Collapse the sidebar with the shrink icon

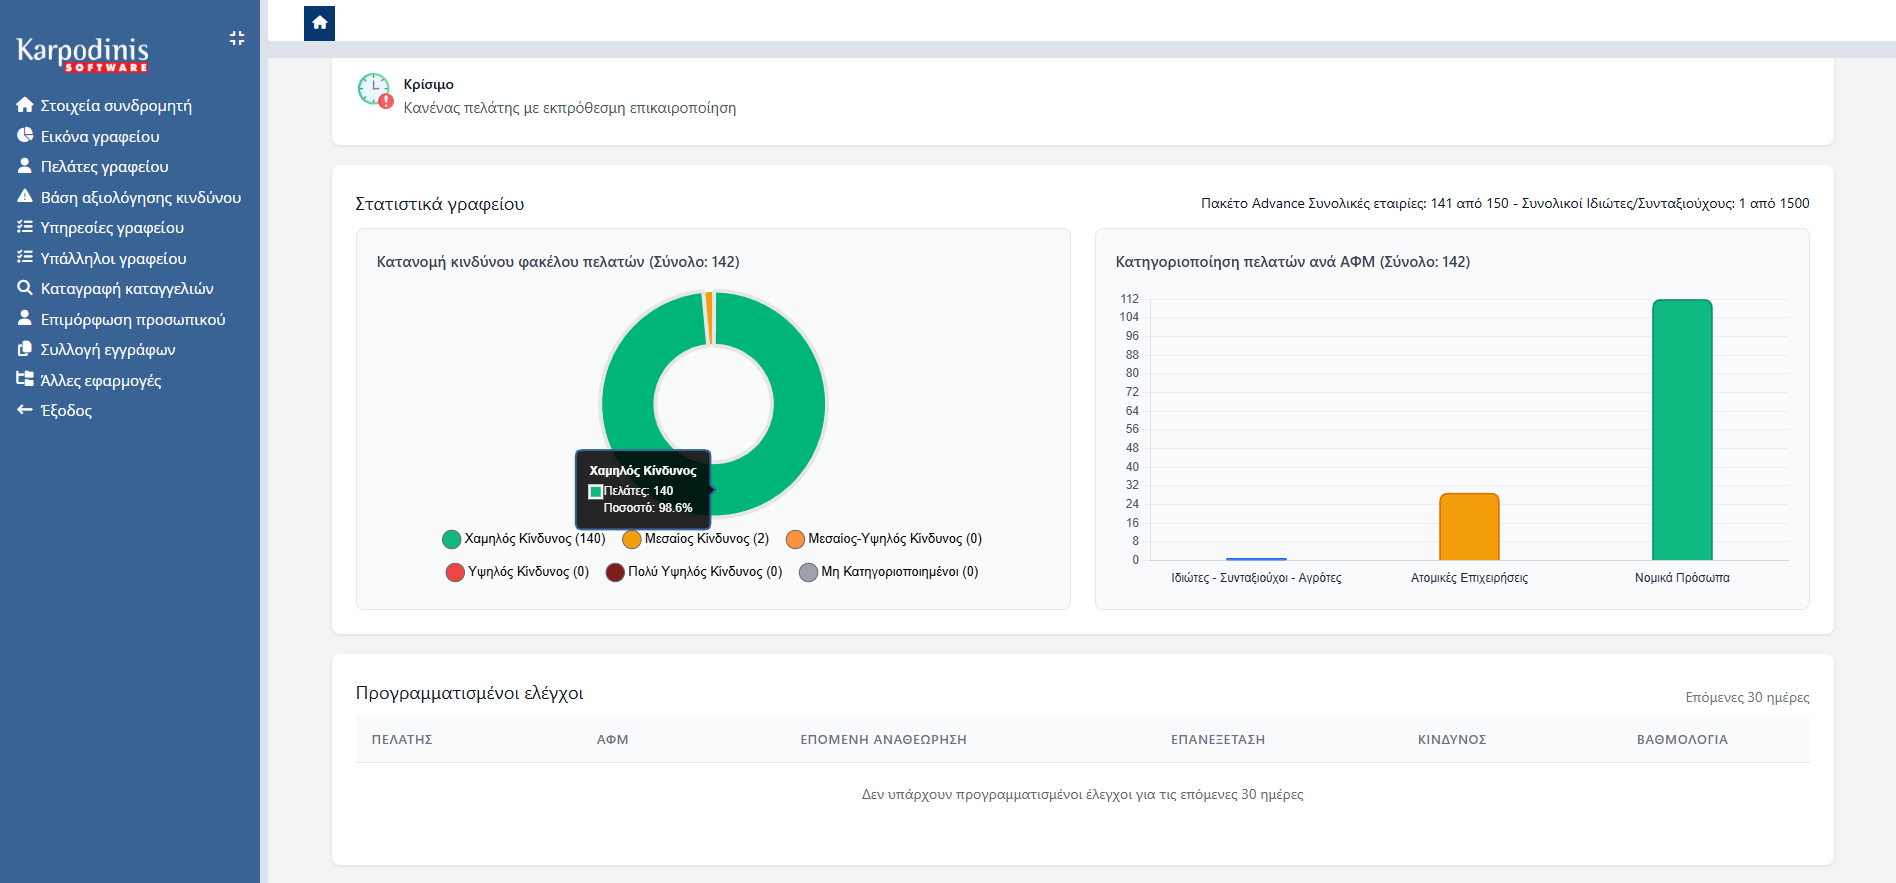point(237,38)
